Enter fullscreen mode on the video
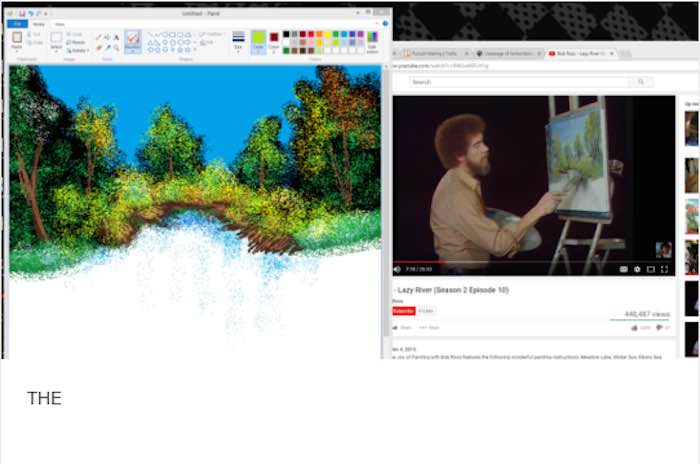 click(665, 268)
